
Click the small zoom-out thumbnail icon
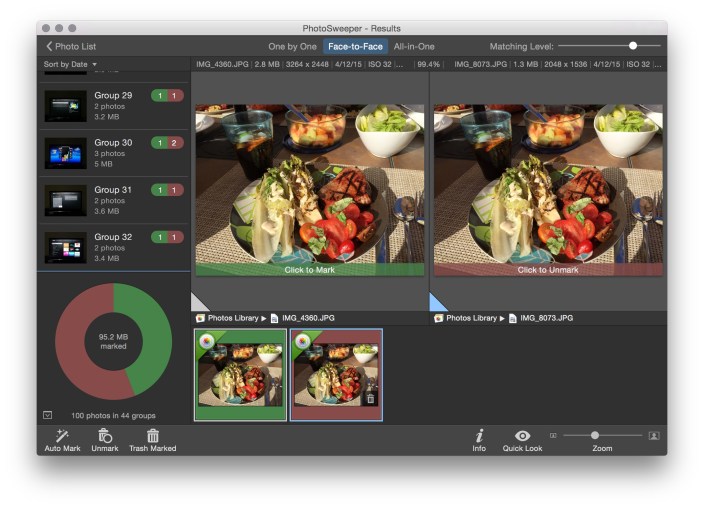pyautogui.click(x=553, y=435)
